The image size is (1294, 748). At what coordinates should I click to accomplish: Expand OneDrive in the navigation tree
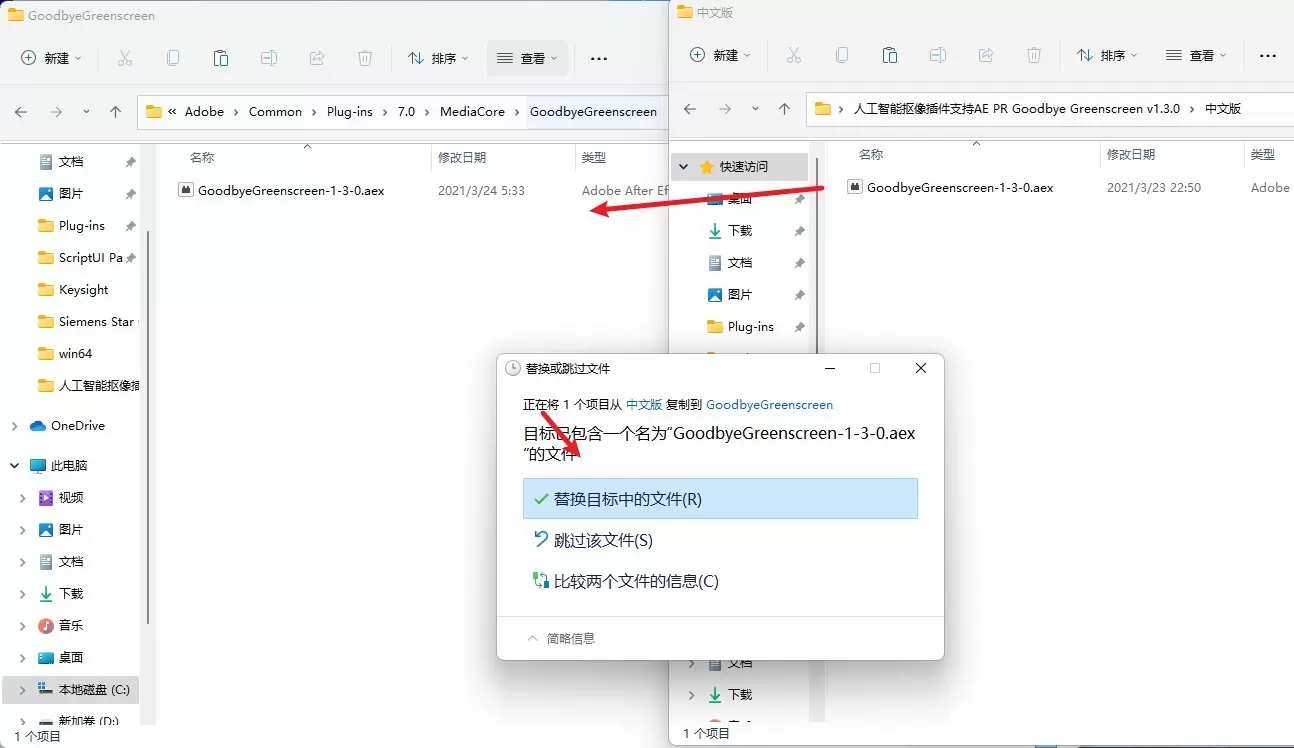tap(14, 426)
